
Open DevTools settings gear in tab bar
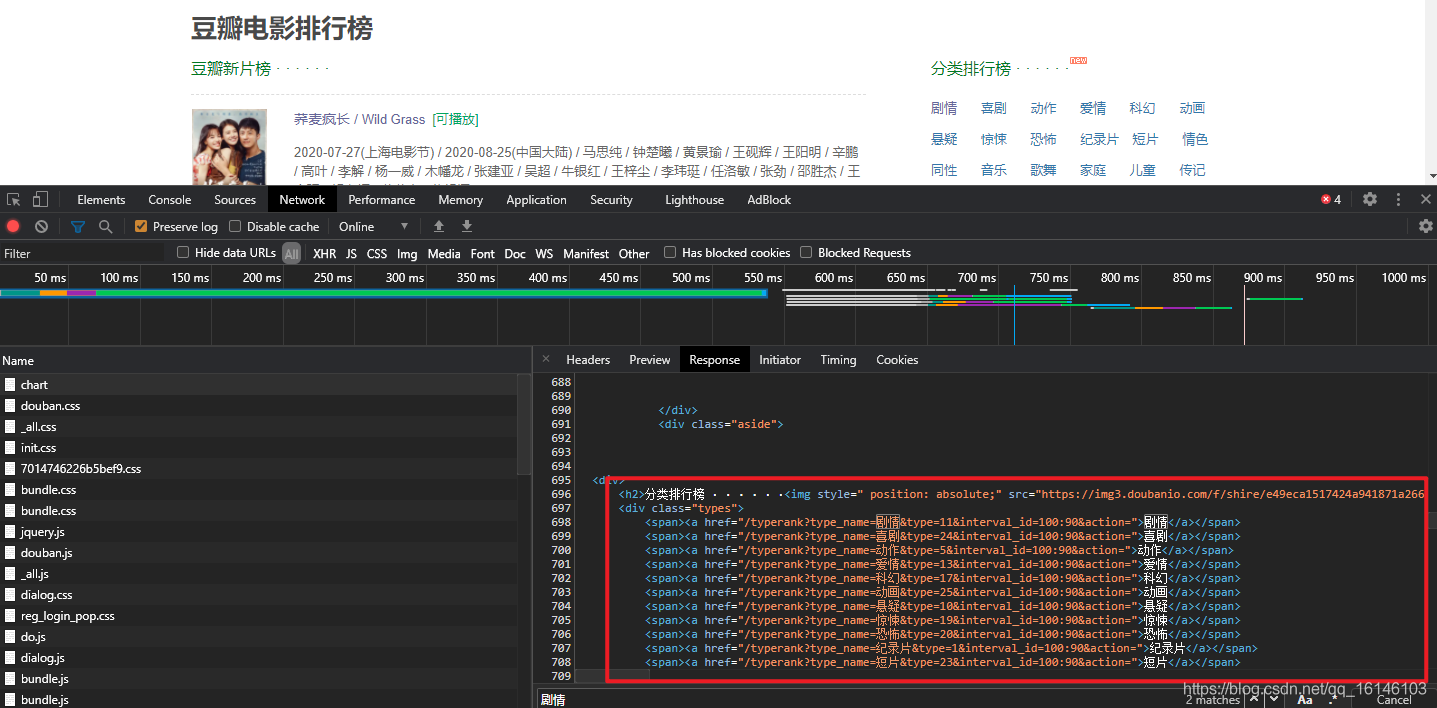coord(1370,199)
